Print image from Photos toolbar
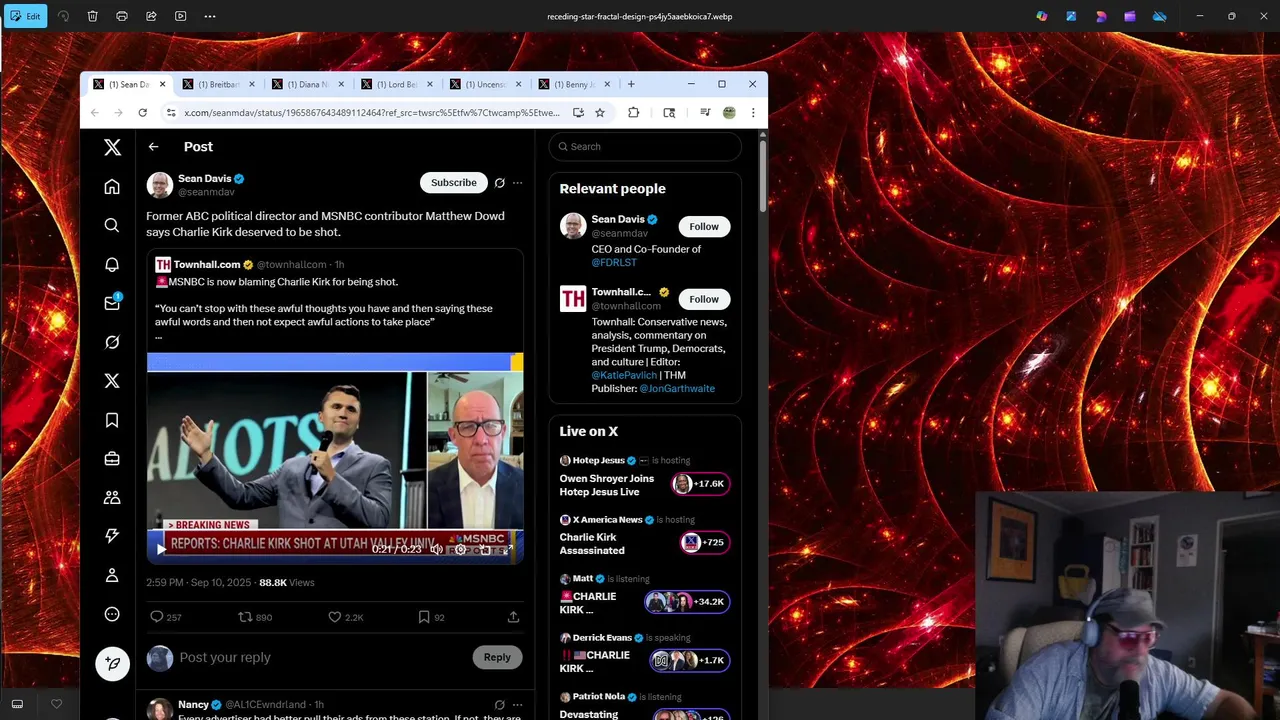The height and width of the screenshot is (720, 1280). pos(122,16)
